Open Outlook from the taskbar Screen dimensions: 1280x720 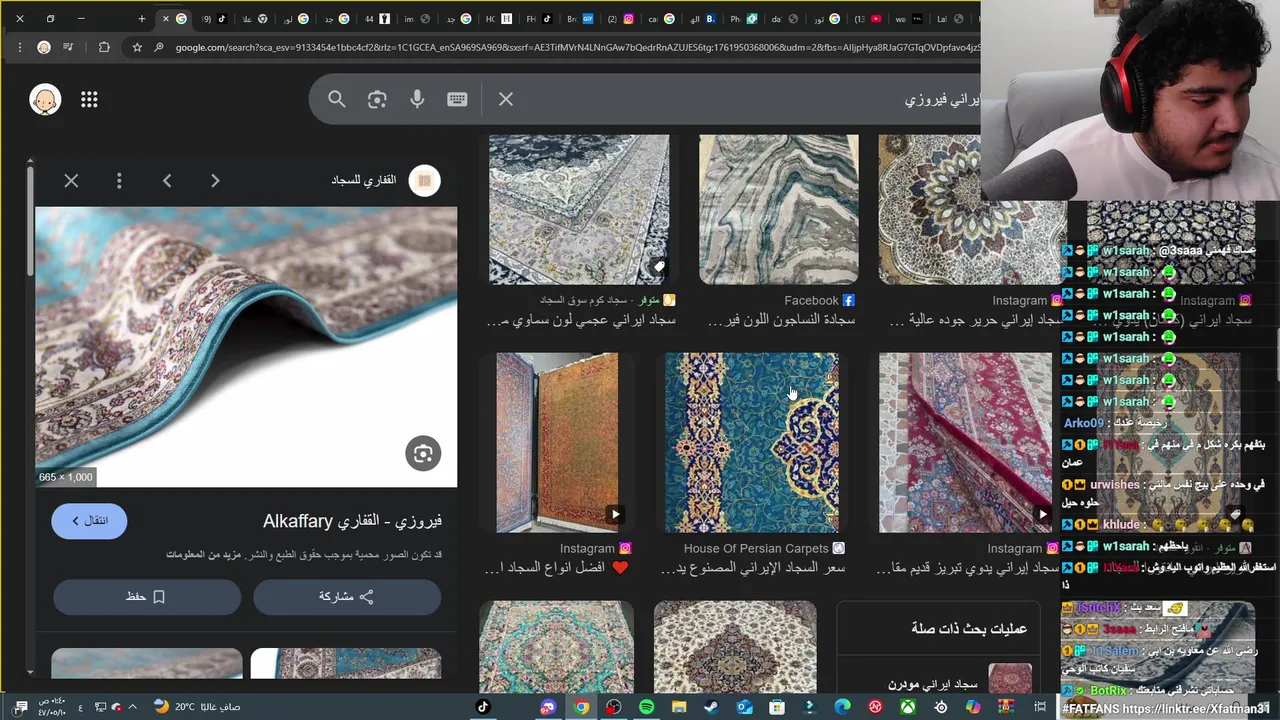point(744,707)
